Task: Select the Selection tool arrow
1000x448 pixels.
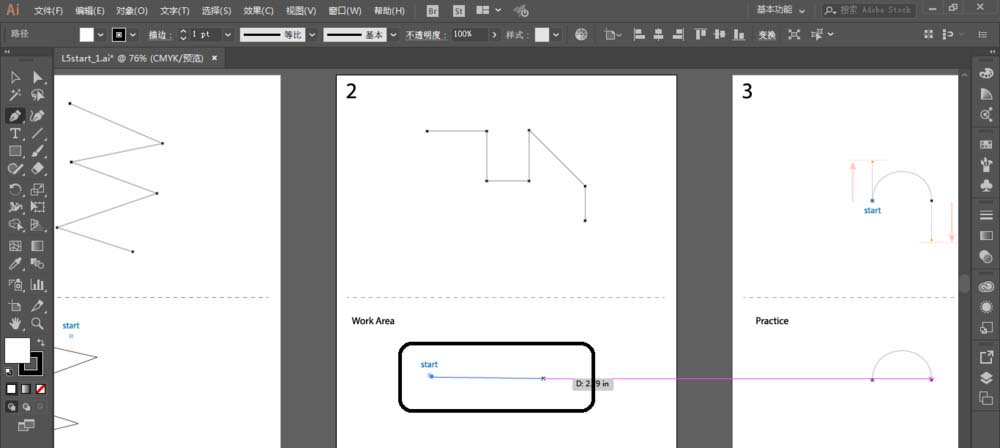Action: coord(15,77)
